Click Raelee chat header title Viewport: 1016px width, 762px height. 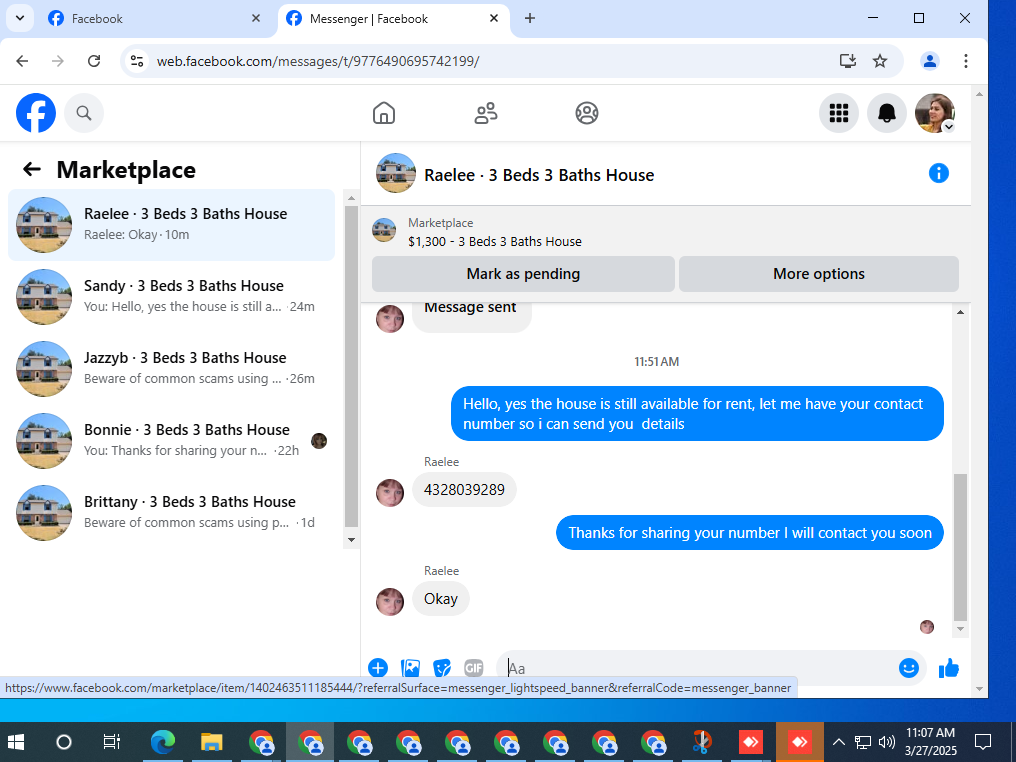tap(539, 175)
